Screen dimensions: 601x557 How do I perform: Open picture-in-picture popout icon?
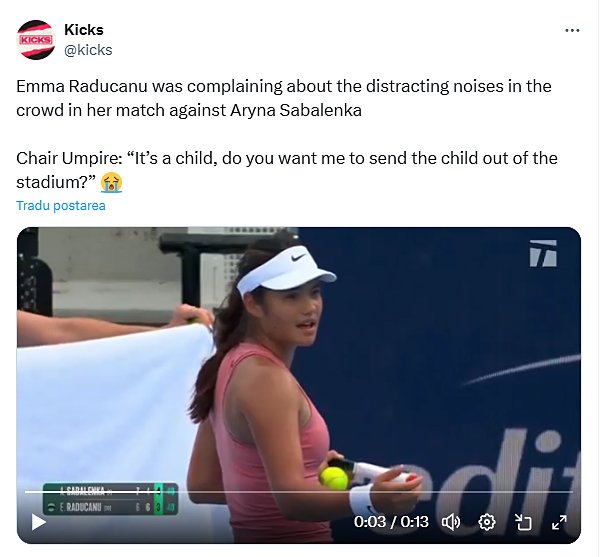pyautogui.click(x=523, y=522)
